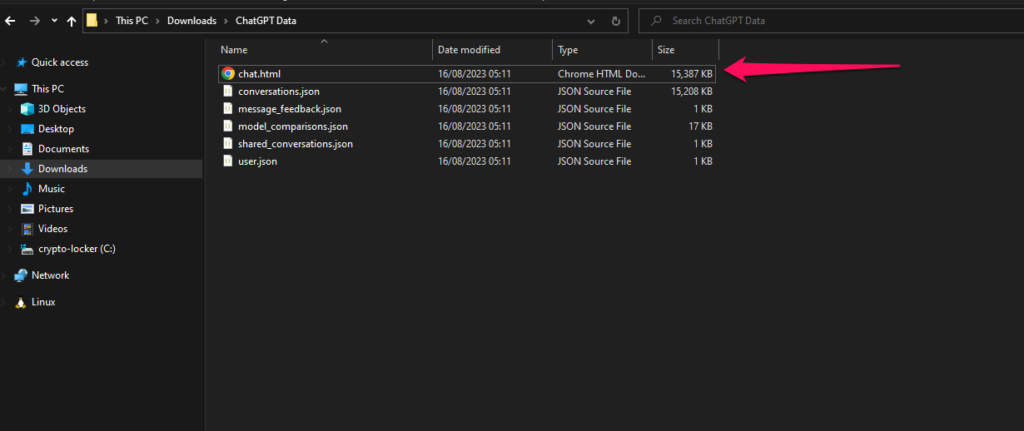This screenshot has width=1024, height=431.
Task: Open the address bar history dropdown
Action: 591,21
